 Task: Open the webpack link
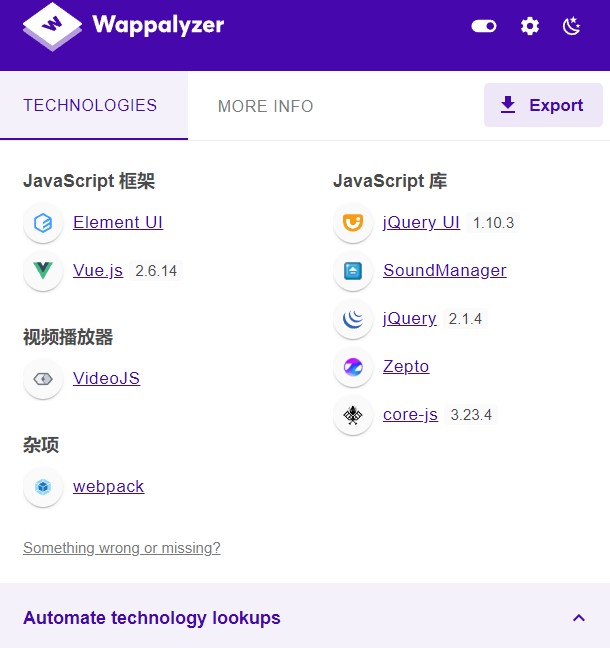[x=108, y=486]
